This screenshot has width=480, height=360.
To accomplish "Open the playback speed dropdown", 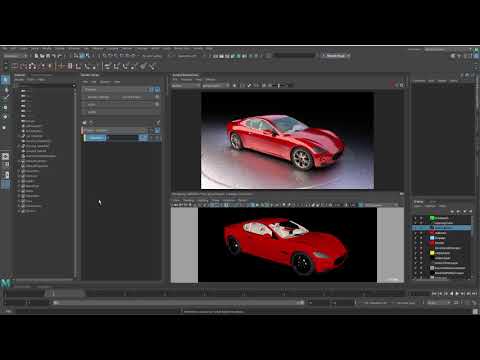I will [x=438, y=303].
